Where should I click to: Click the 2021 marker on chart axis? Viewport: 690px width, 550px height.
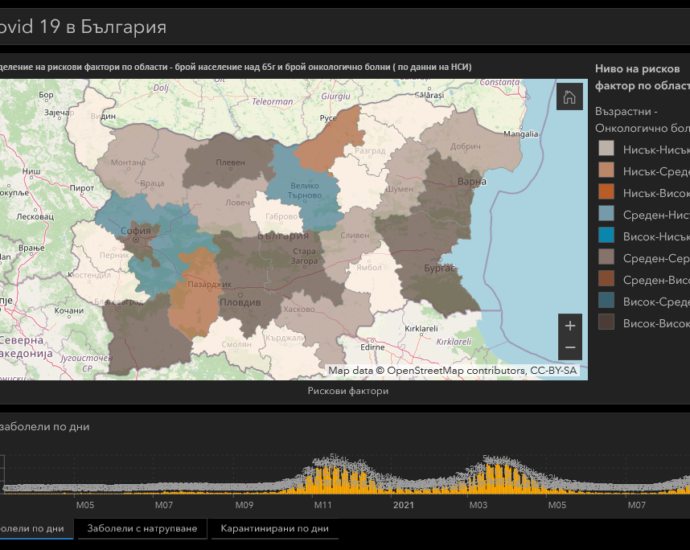(403, 505)
